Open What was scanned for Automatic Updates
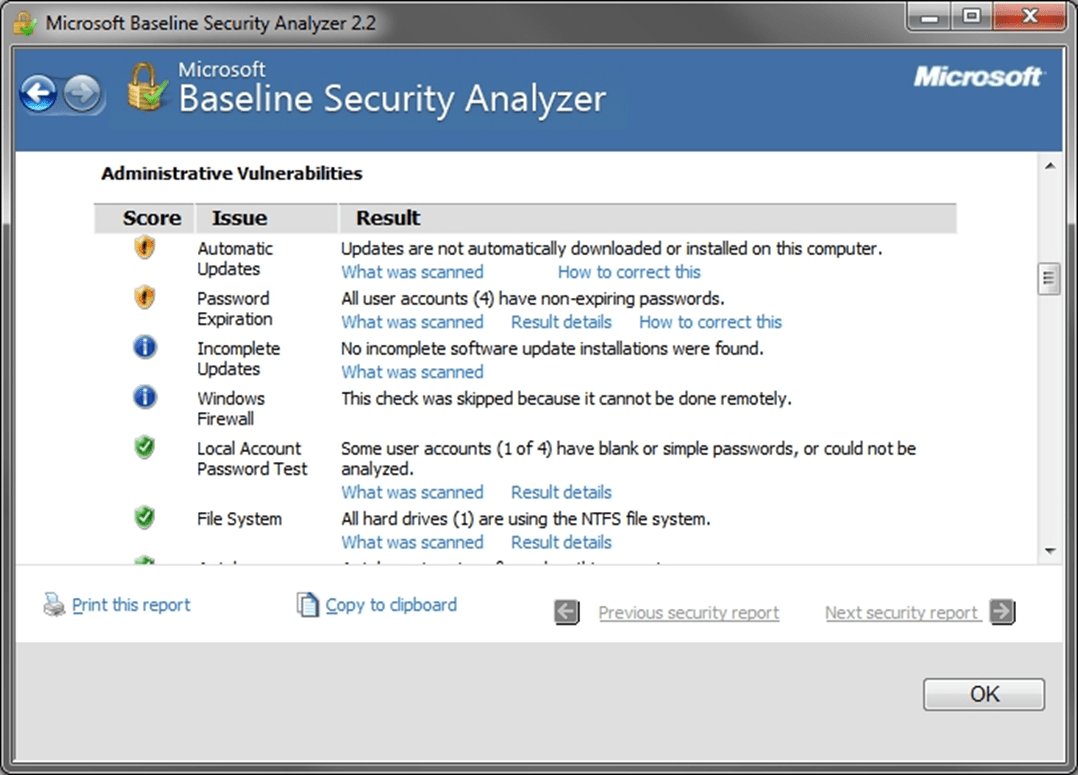This screenshot has height=775, width=1078. tap(412, 272)
